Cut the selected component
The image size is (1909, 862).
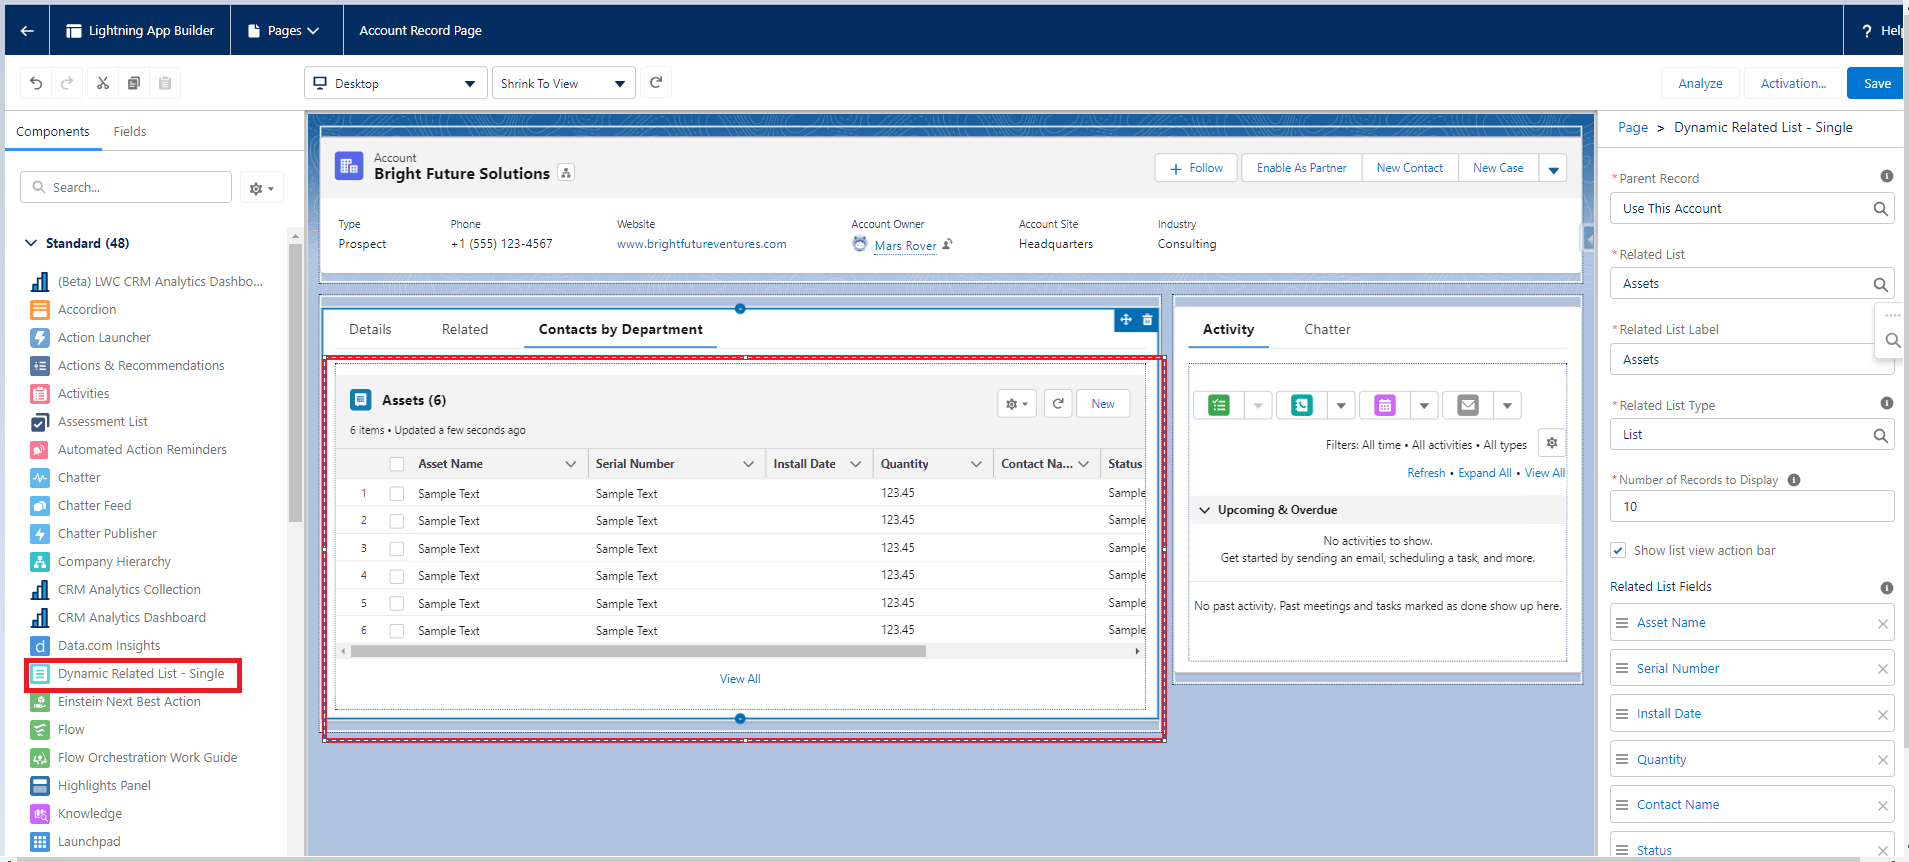[103, 83]
